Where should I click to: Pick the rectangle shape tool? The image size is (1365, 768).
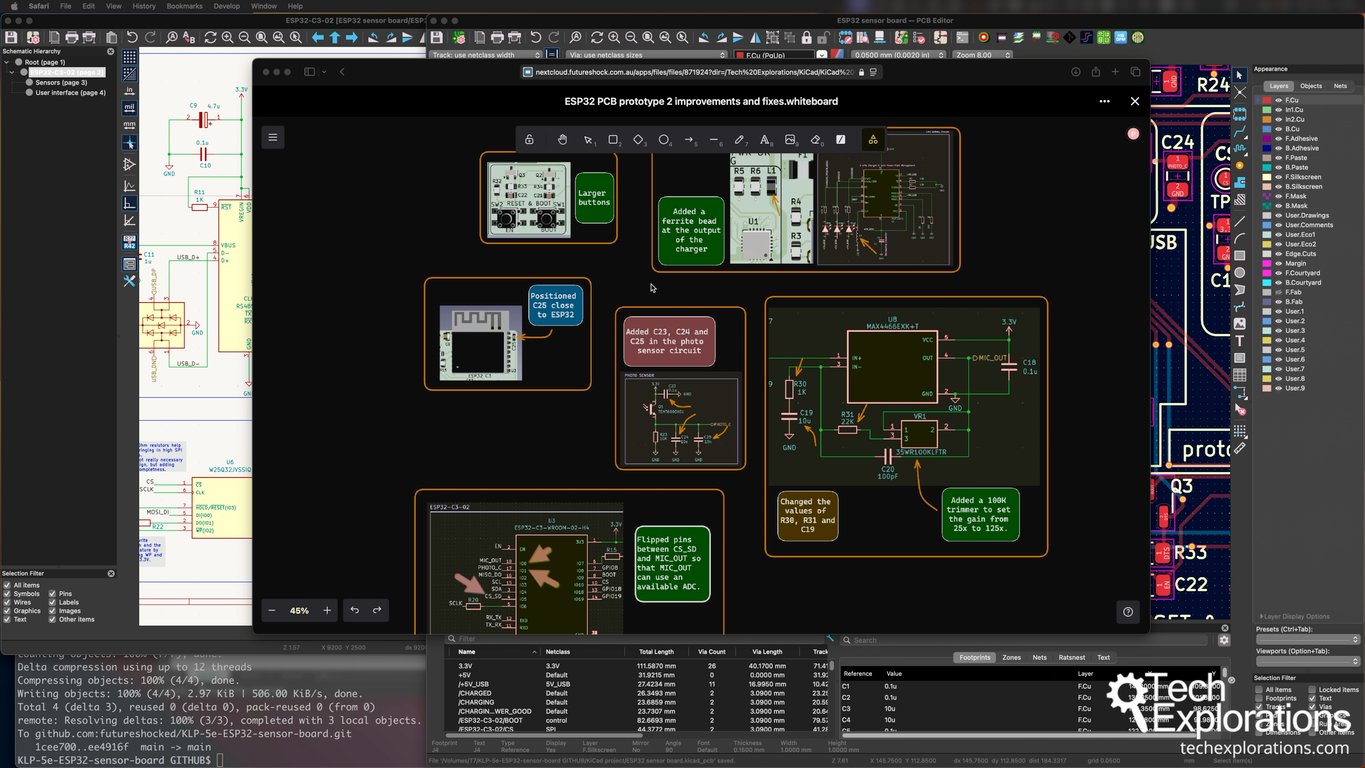tap(613, 140)
